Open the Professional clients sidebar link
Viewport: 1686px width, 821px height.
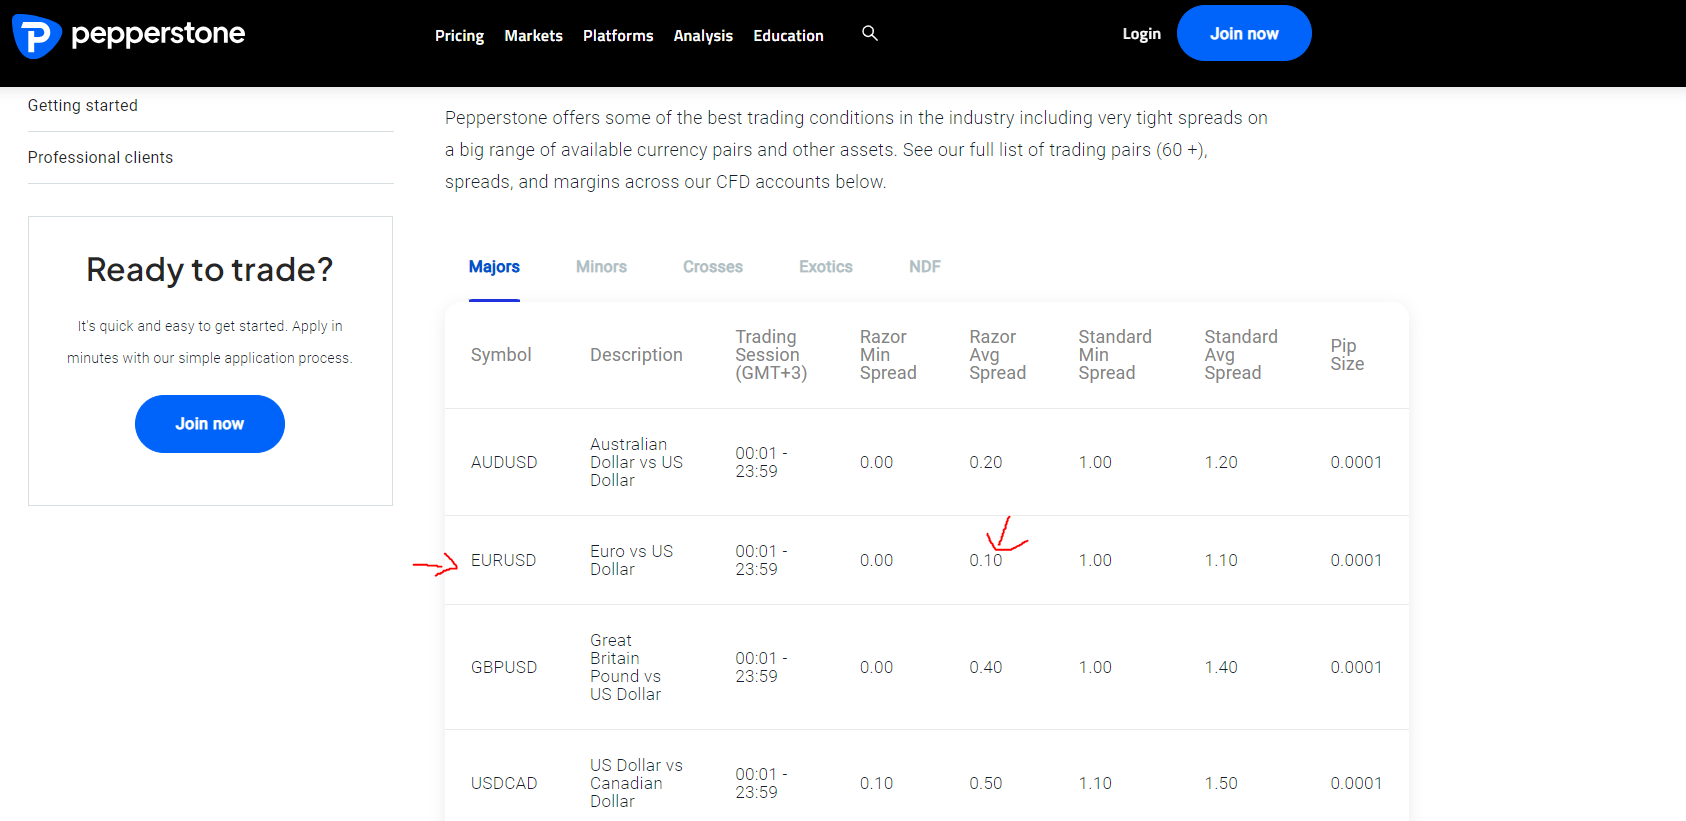[100, 157]
